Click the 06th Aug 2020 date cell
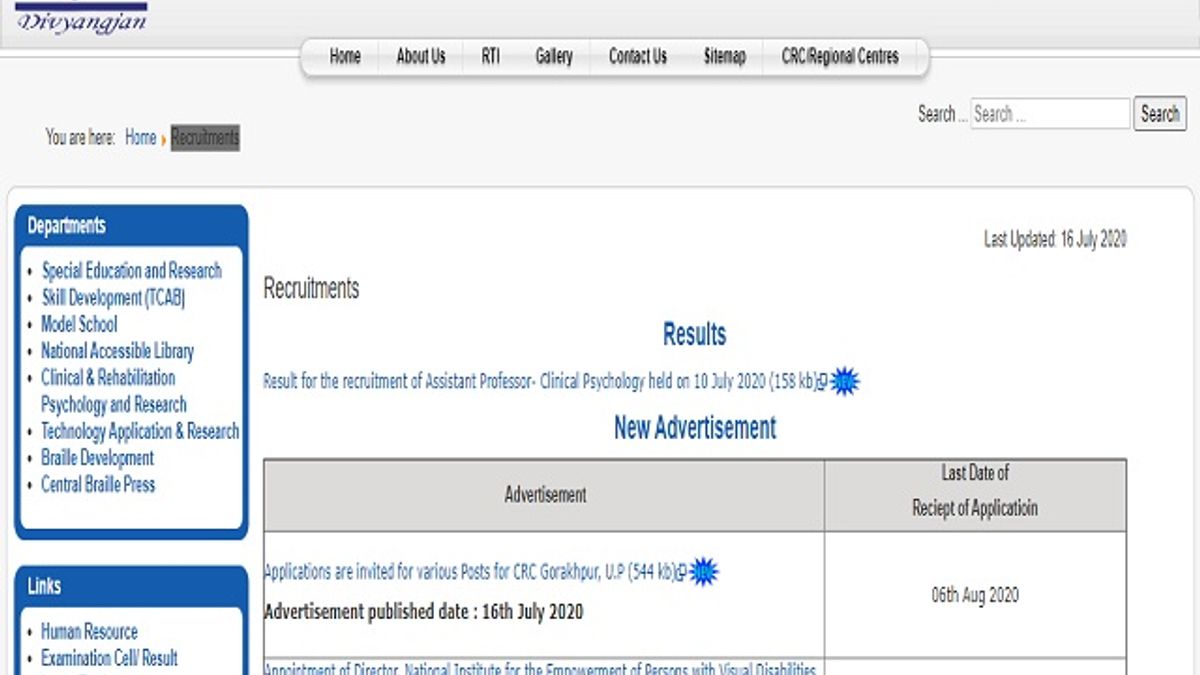Screen dimensions: 1200x675 pyautogui.click(x=975, y=595)
